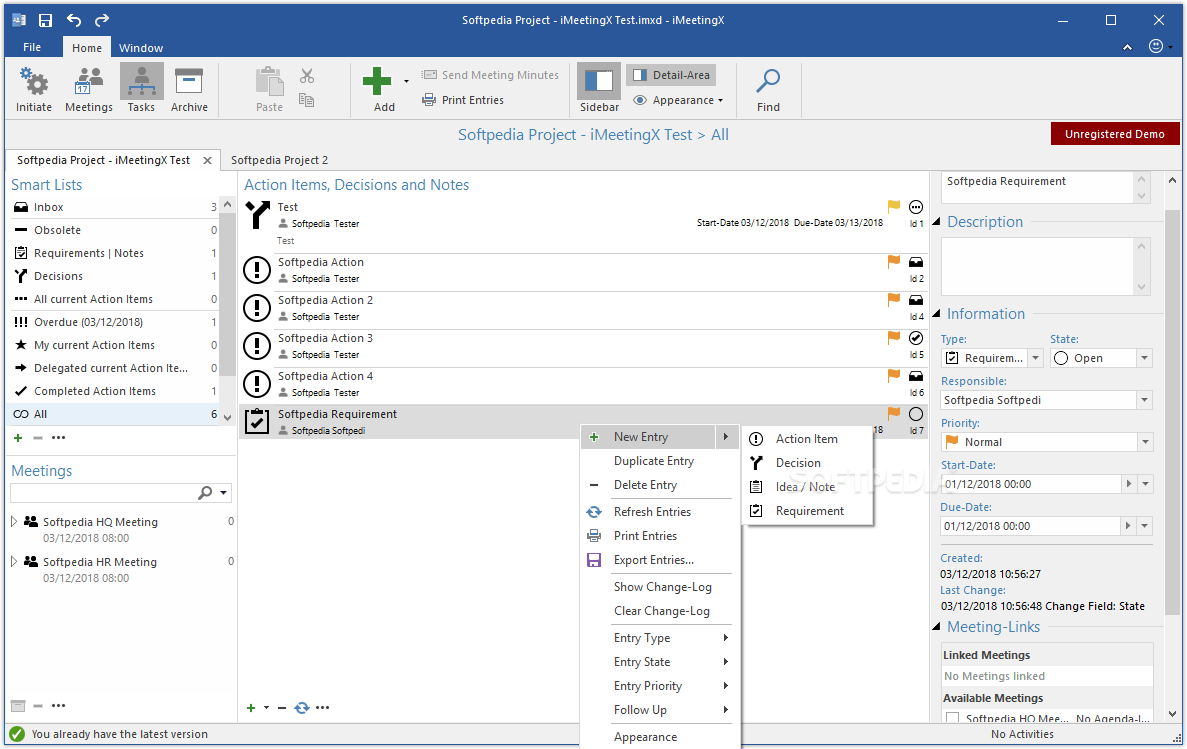This screenshot has width=1187, height=749.
Task: Choose Duplicate Entry in context menu
Action: 653,460
